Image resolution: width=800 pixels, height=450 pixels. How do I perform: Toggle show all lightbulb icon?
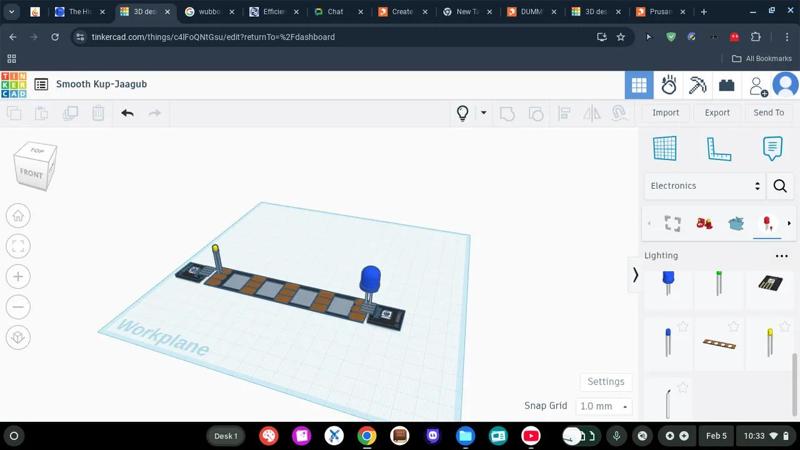[462, 113]
